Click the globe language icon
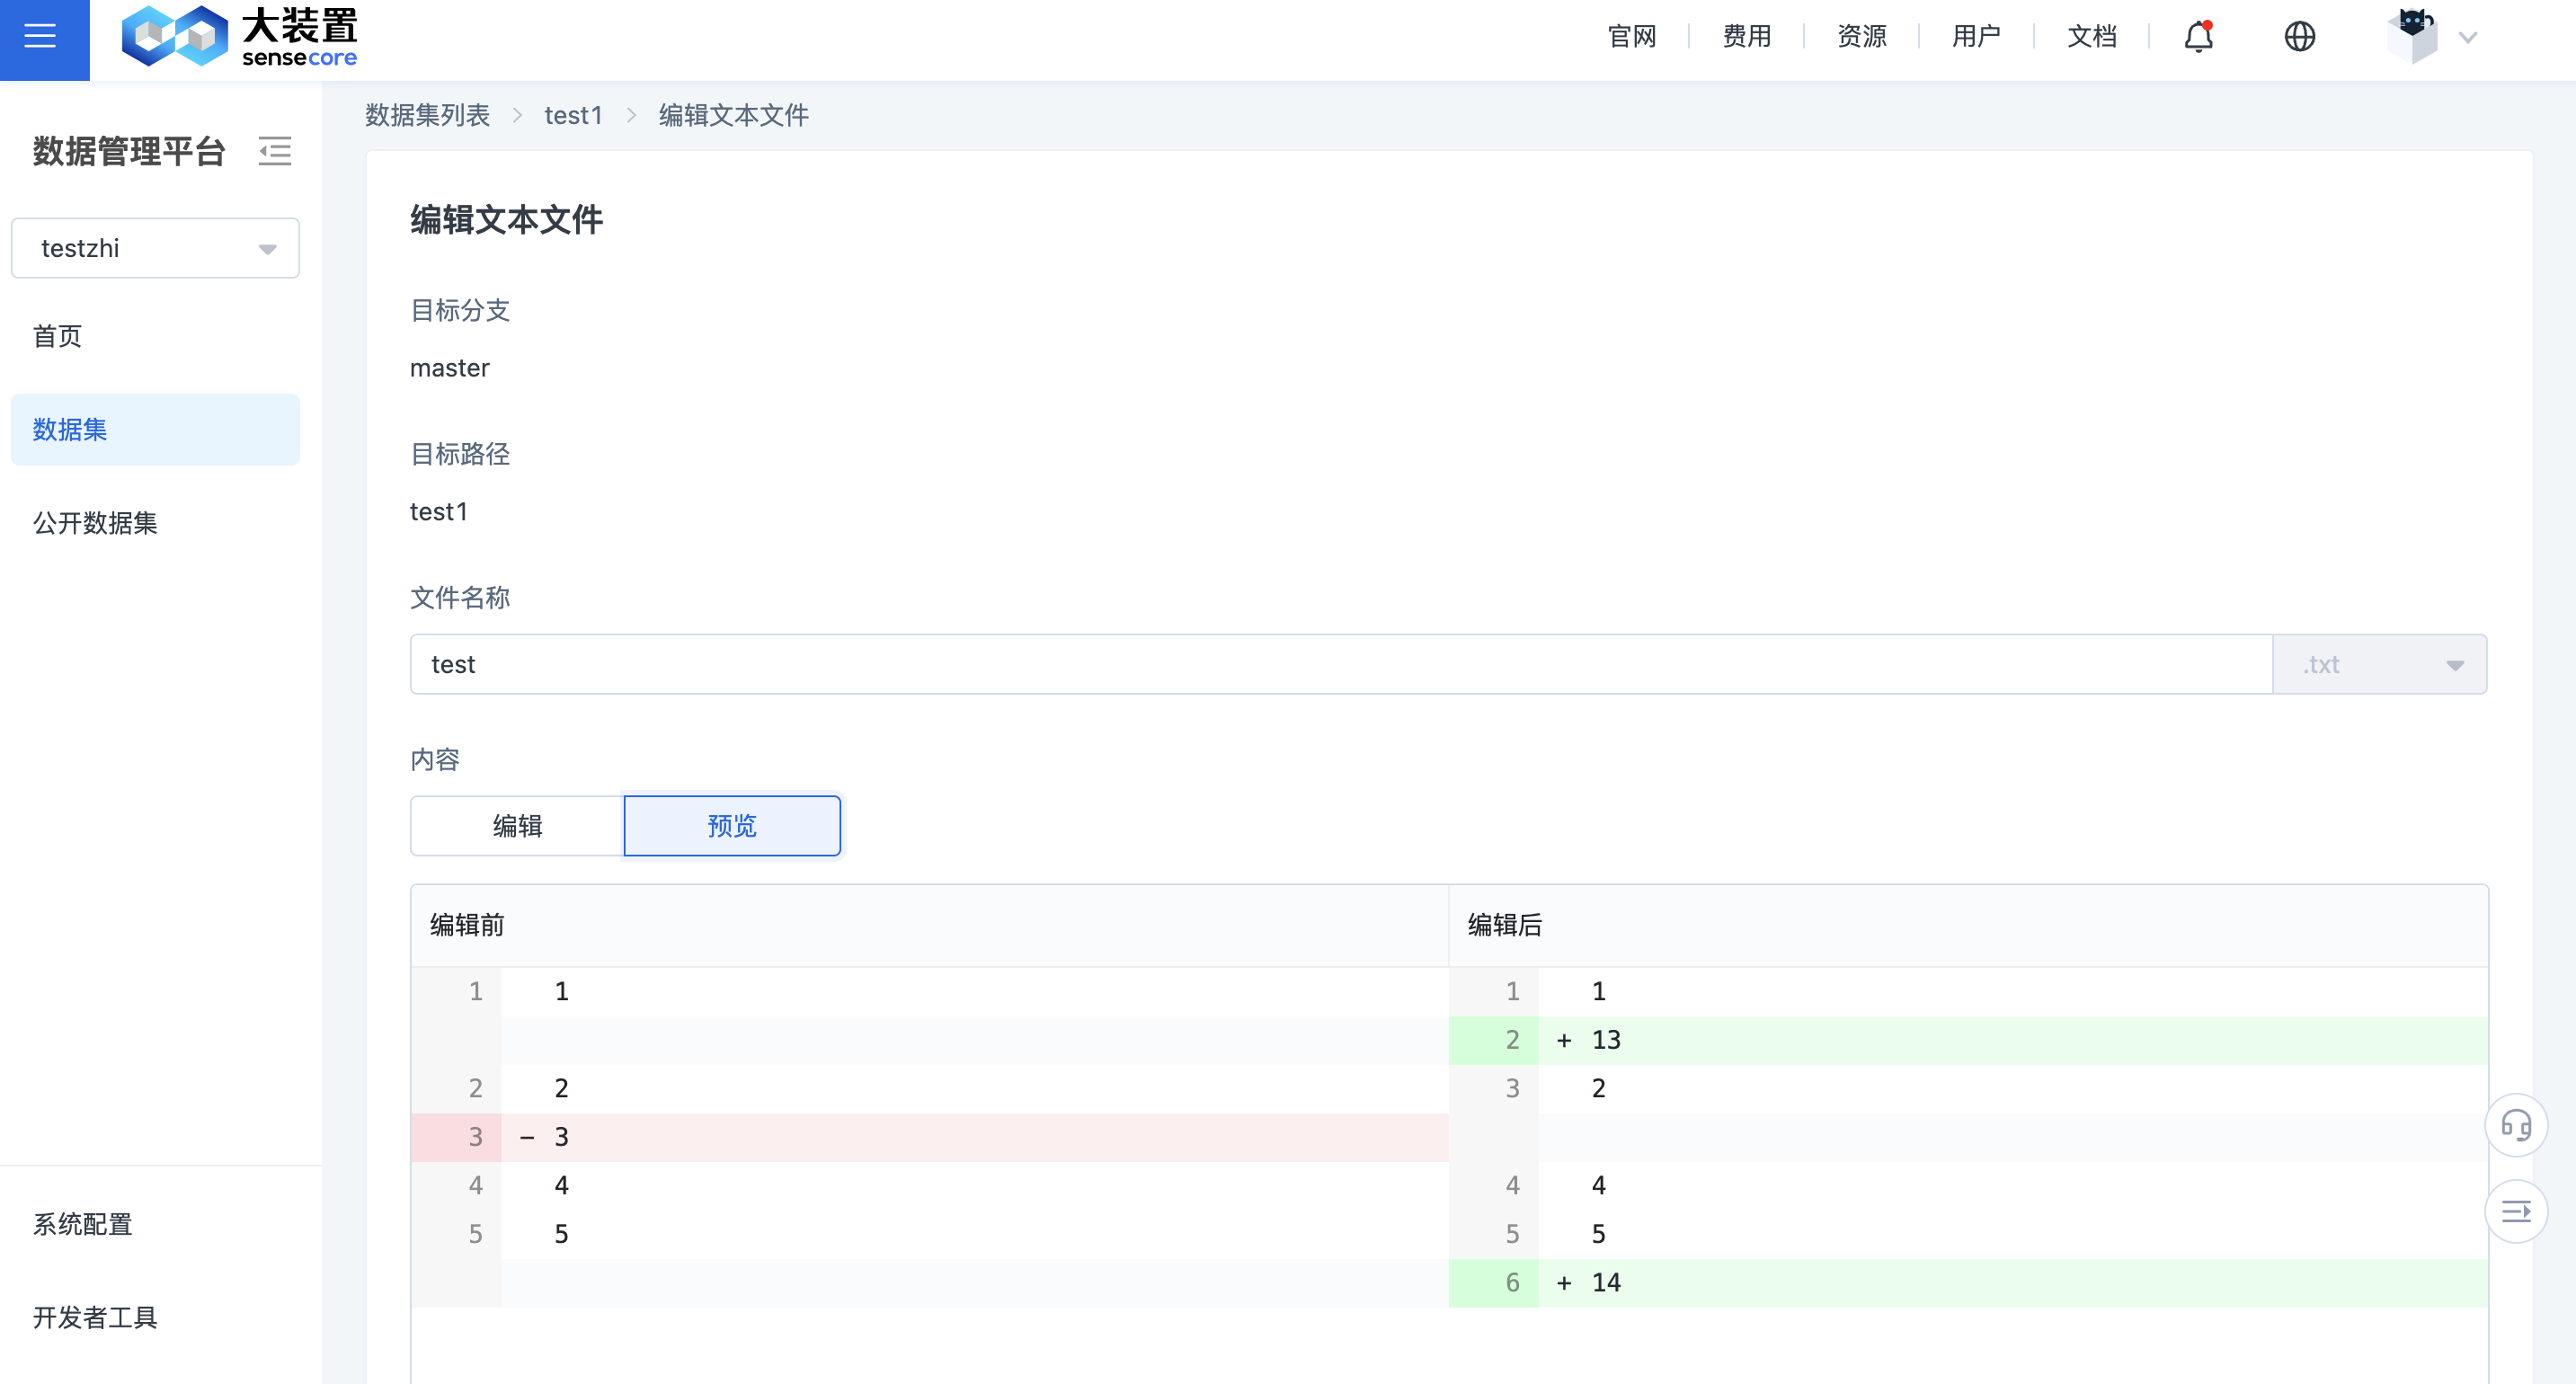Viewport: 2576px width, 1384px height. point(2299,36)
